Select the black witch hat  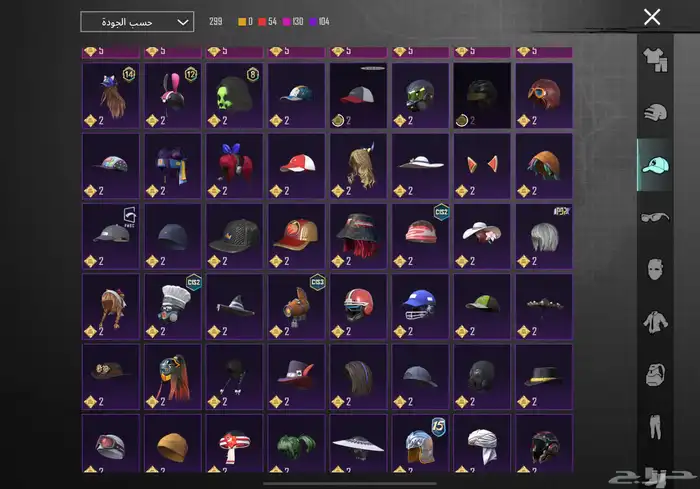tap(236, 305)
